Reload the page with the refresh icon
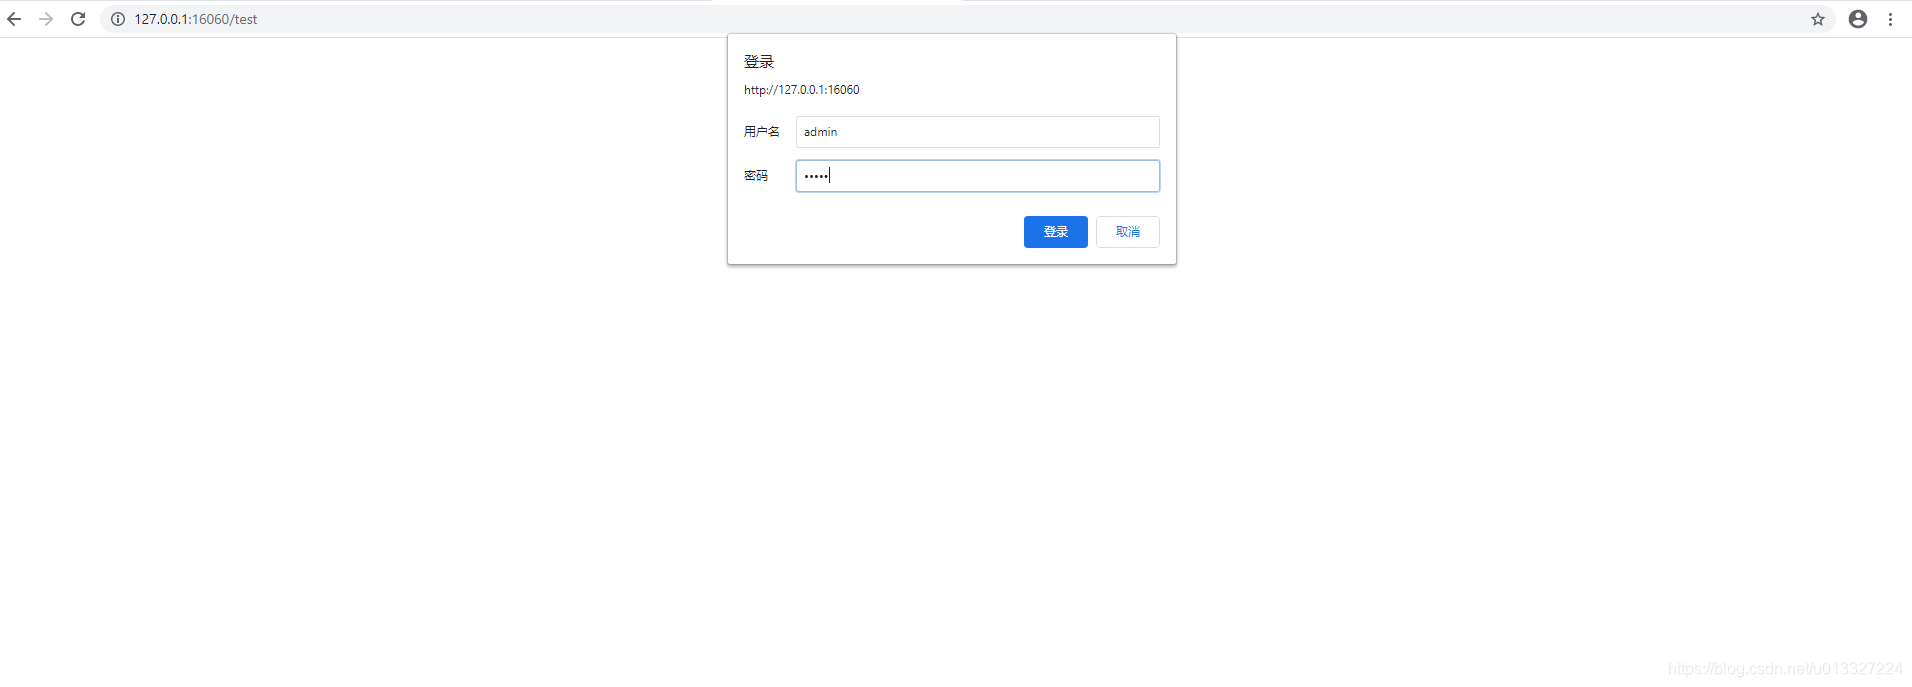The image size is (1912, 687). click(78, 19)
